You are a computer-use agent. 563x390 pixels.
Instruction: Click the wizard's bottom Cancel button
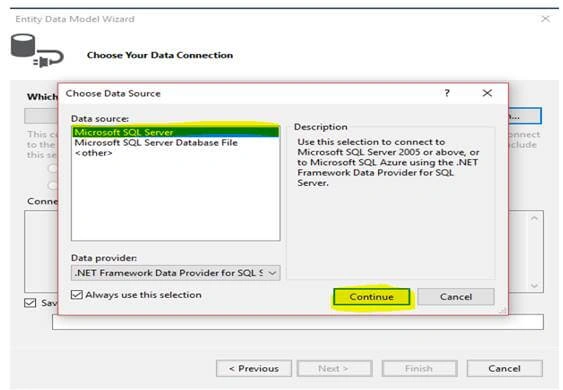pyautogui.click(x=504, y=369)
